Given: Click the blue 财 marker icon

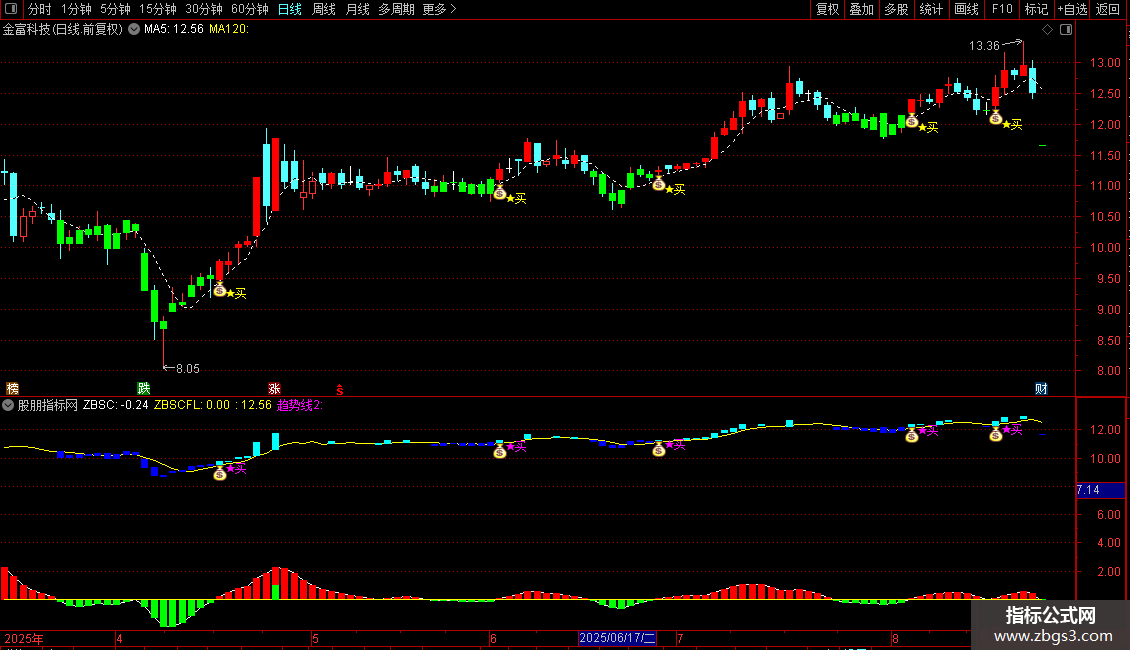Looking at the screenshot, I should (1041, 389).
